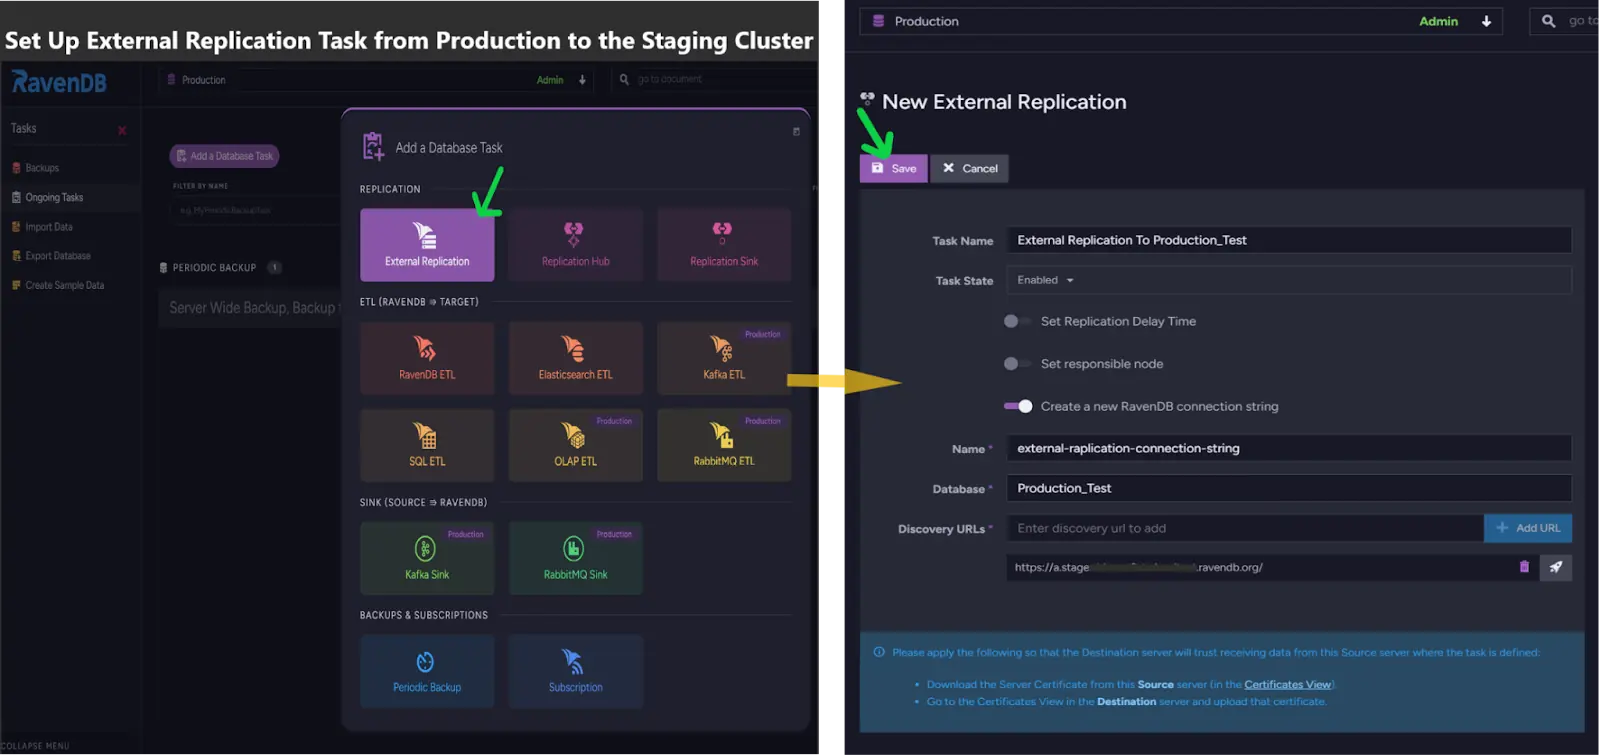Follow the Certificates View link
The image size is (1600, 755).
point(1287,684)
